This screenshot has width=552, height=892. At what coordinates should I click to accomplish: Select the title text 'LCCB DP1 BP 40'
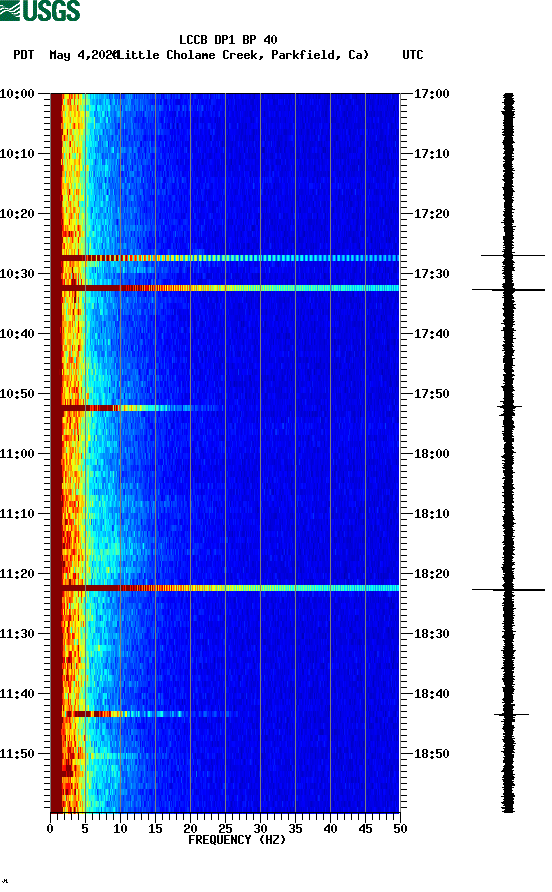228,40
